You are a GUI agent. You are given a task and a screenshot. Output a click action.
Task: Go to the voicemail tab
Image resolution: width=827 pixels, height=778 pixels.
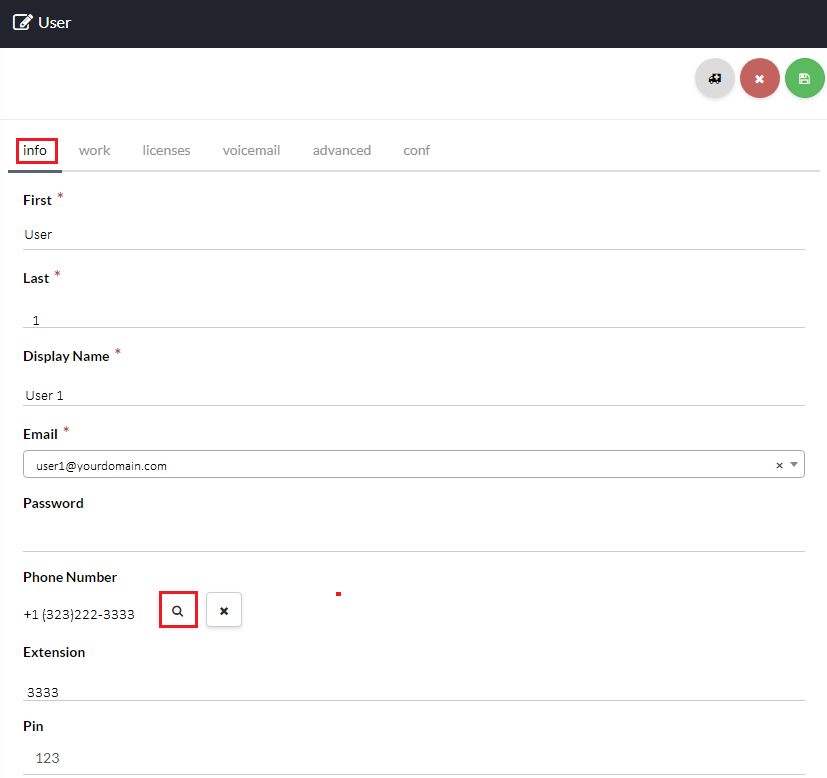[x=251, y=150]
